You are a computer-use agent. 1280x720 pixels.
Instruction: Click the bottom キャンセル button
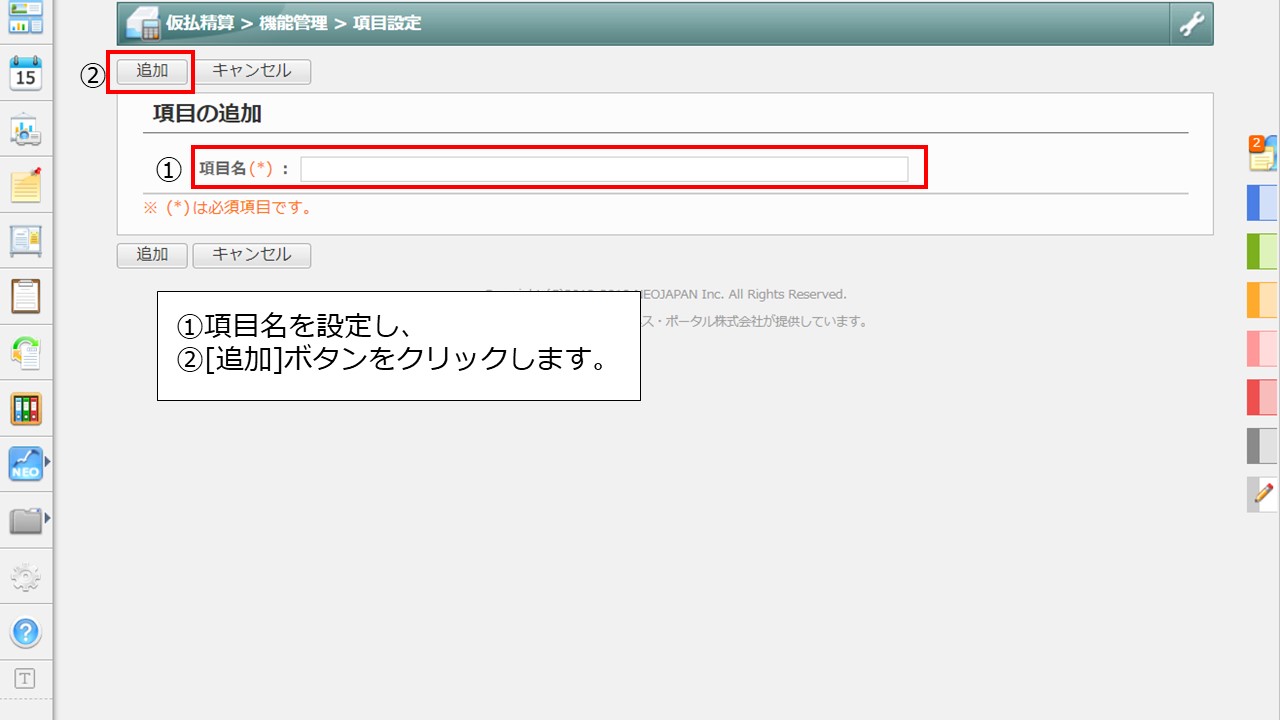point(252,255)
